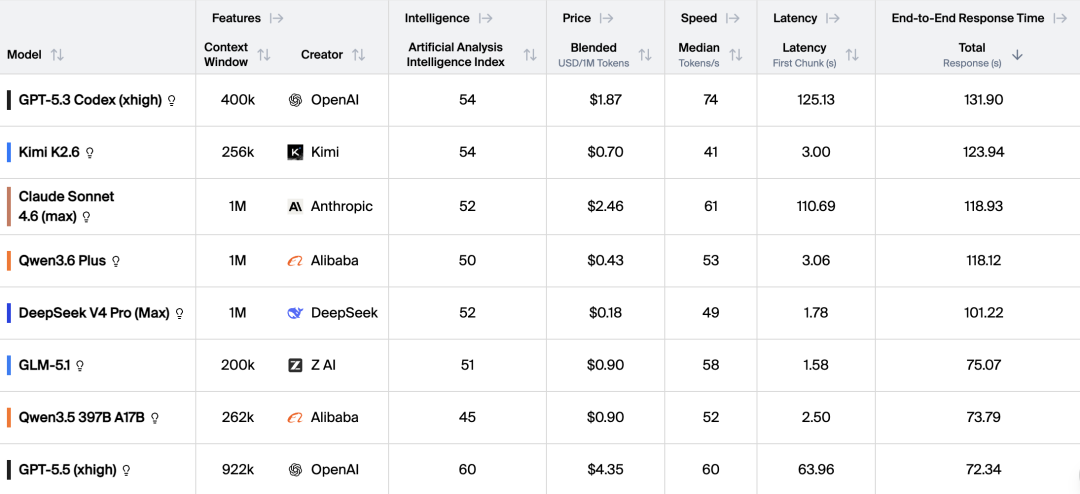
Task: Sort by Latency First Chunk arrows
Action: click(x=852, y=54)
